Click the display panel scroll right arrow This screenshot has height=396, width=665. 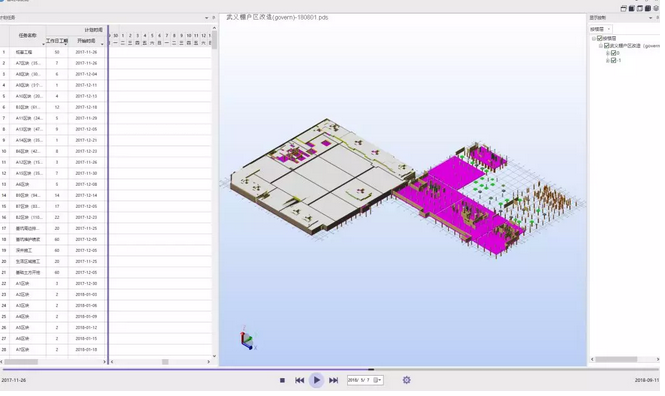pyautogui.click(x=658, y=359)
